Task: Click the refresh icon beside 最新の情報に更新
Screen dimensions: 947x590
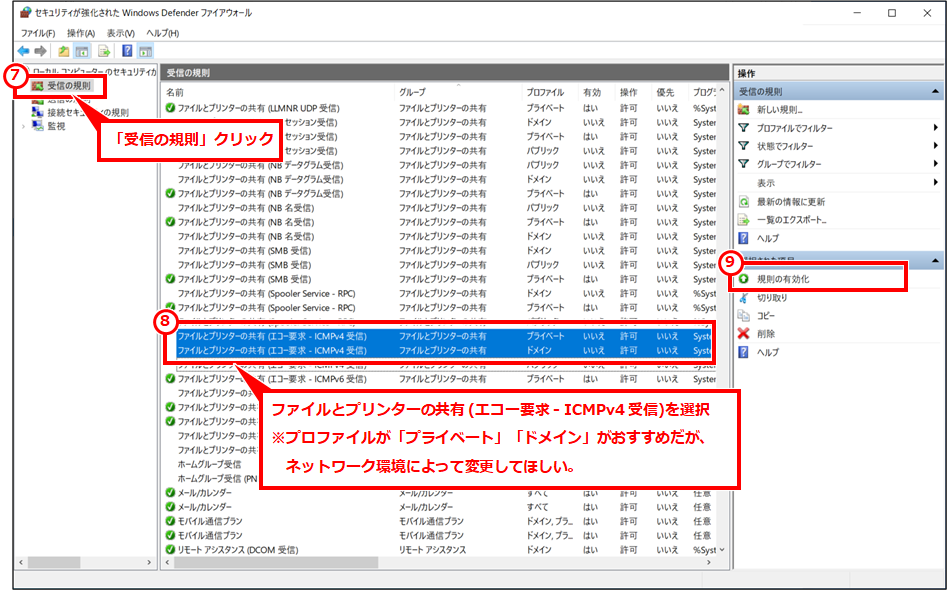Action: point(744,202)
